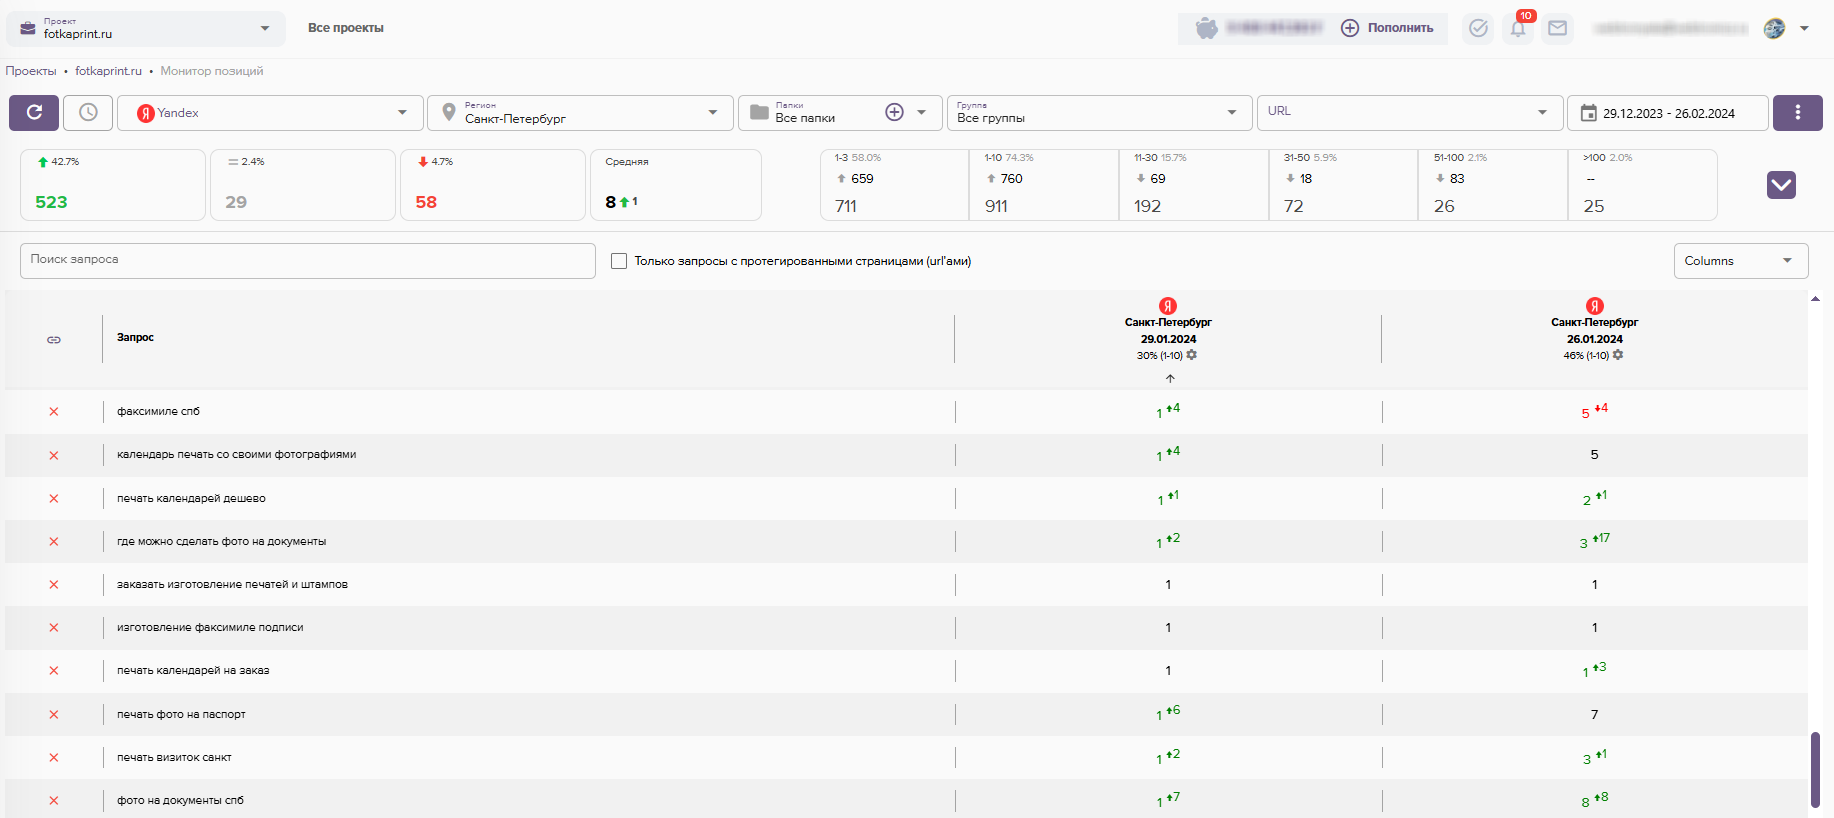Click the table vertical scrollbar thumb
1834x818 pixels.
[x=1815, y=768]
